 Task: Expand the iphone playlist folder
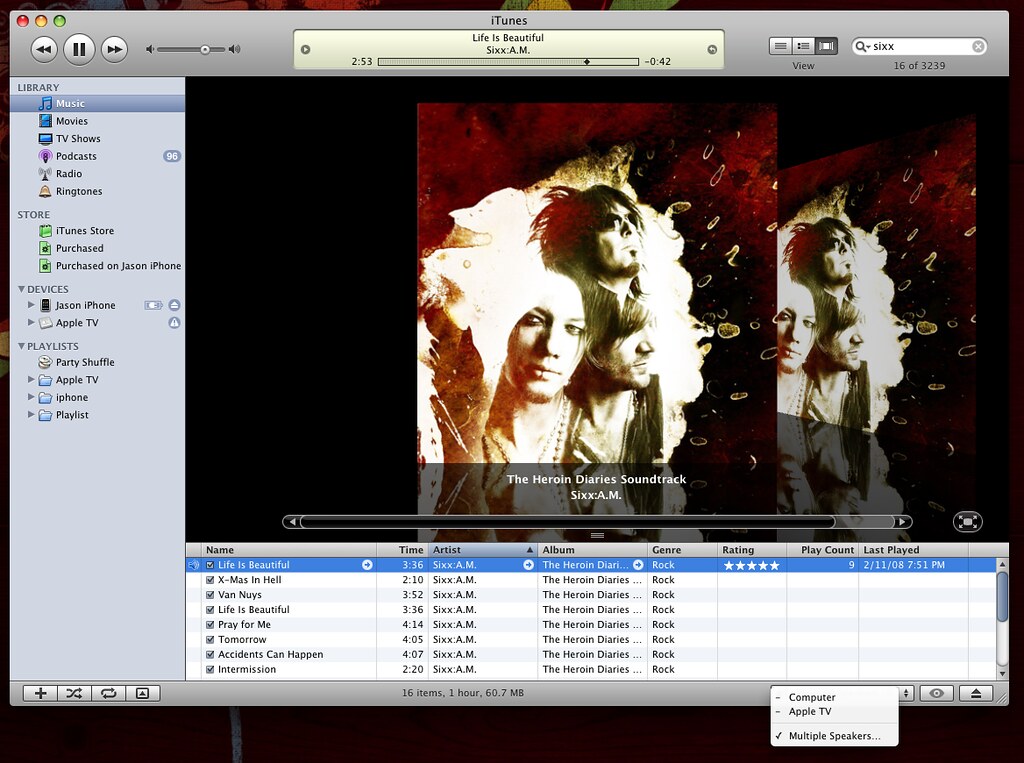point(31,397)
